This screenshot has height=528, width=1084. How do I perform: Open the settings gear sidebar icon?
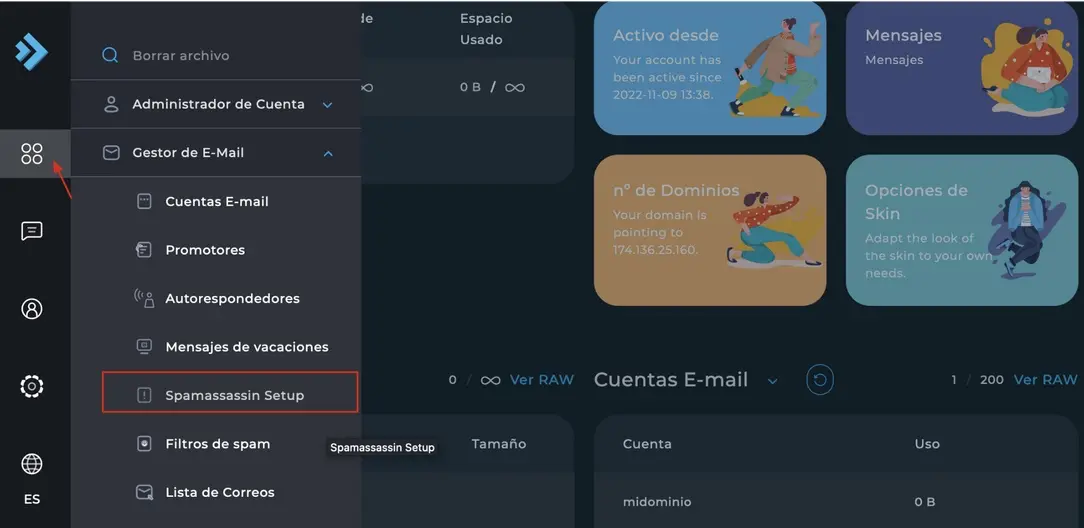[32, 386]
